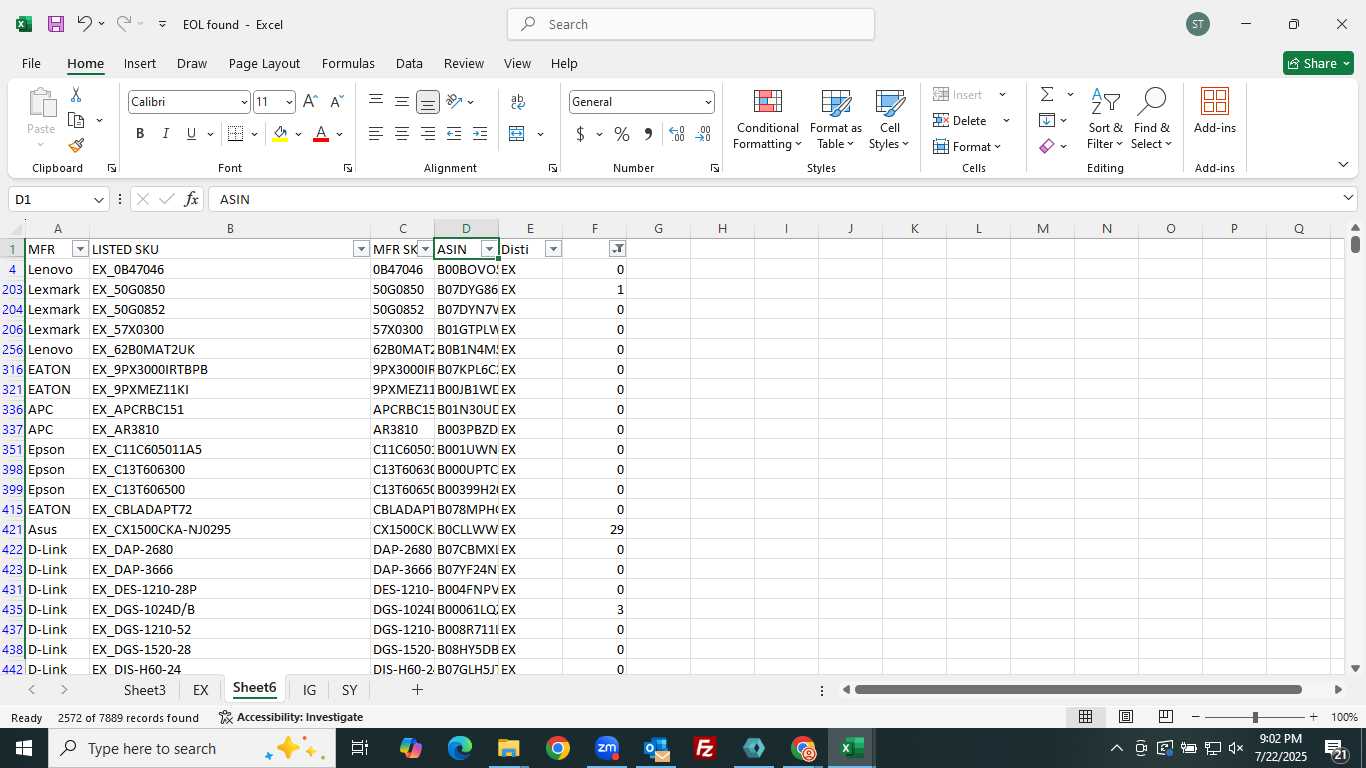Open the font size dropdown

point(289,102)
